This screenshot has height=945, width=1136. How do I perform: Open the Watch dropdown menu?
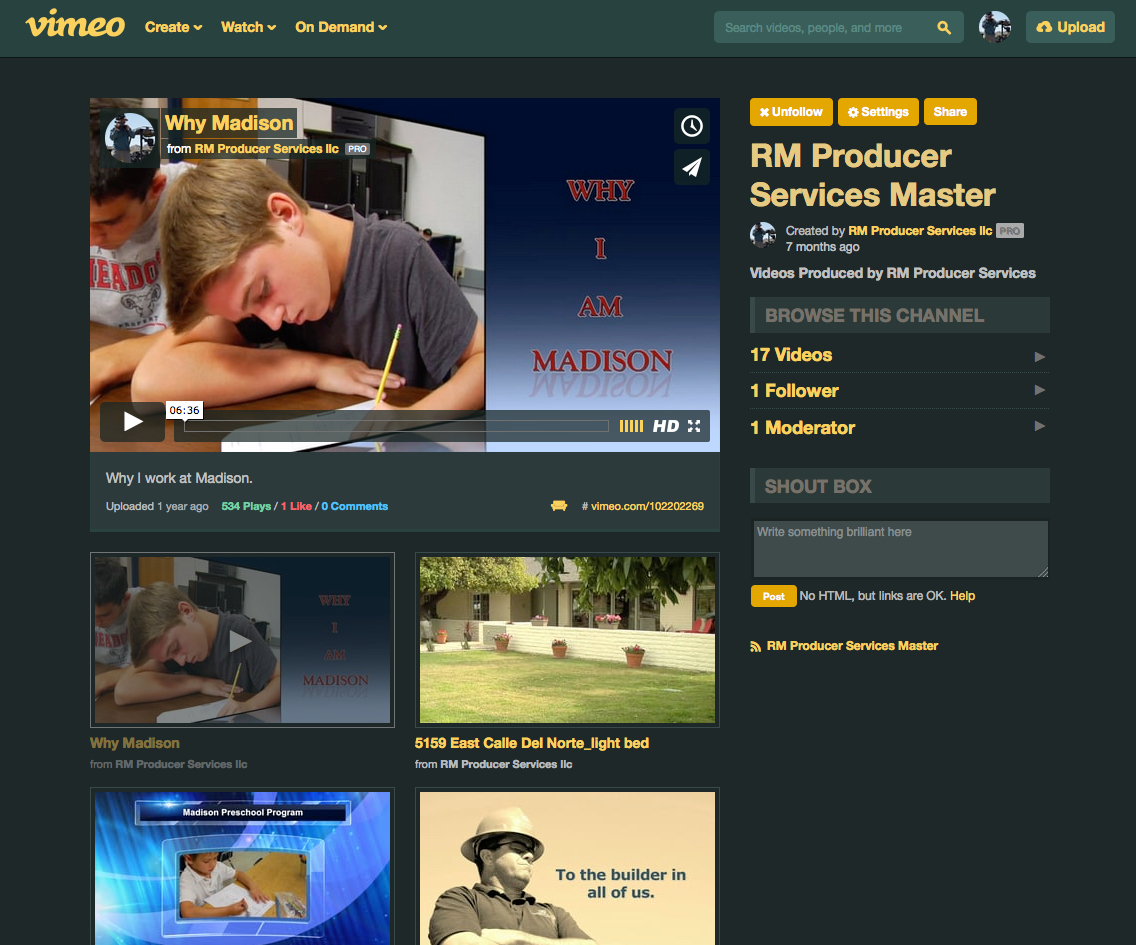(x=248, y=27)
